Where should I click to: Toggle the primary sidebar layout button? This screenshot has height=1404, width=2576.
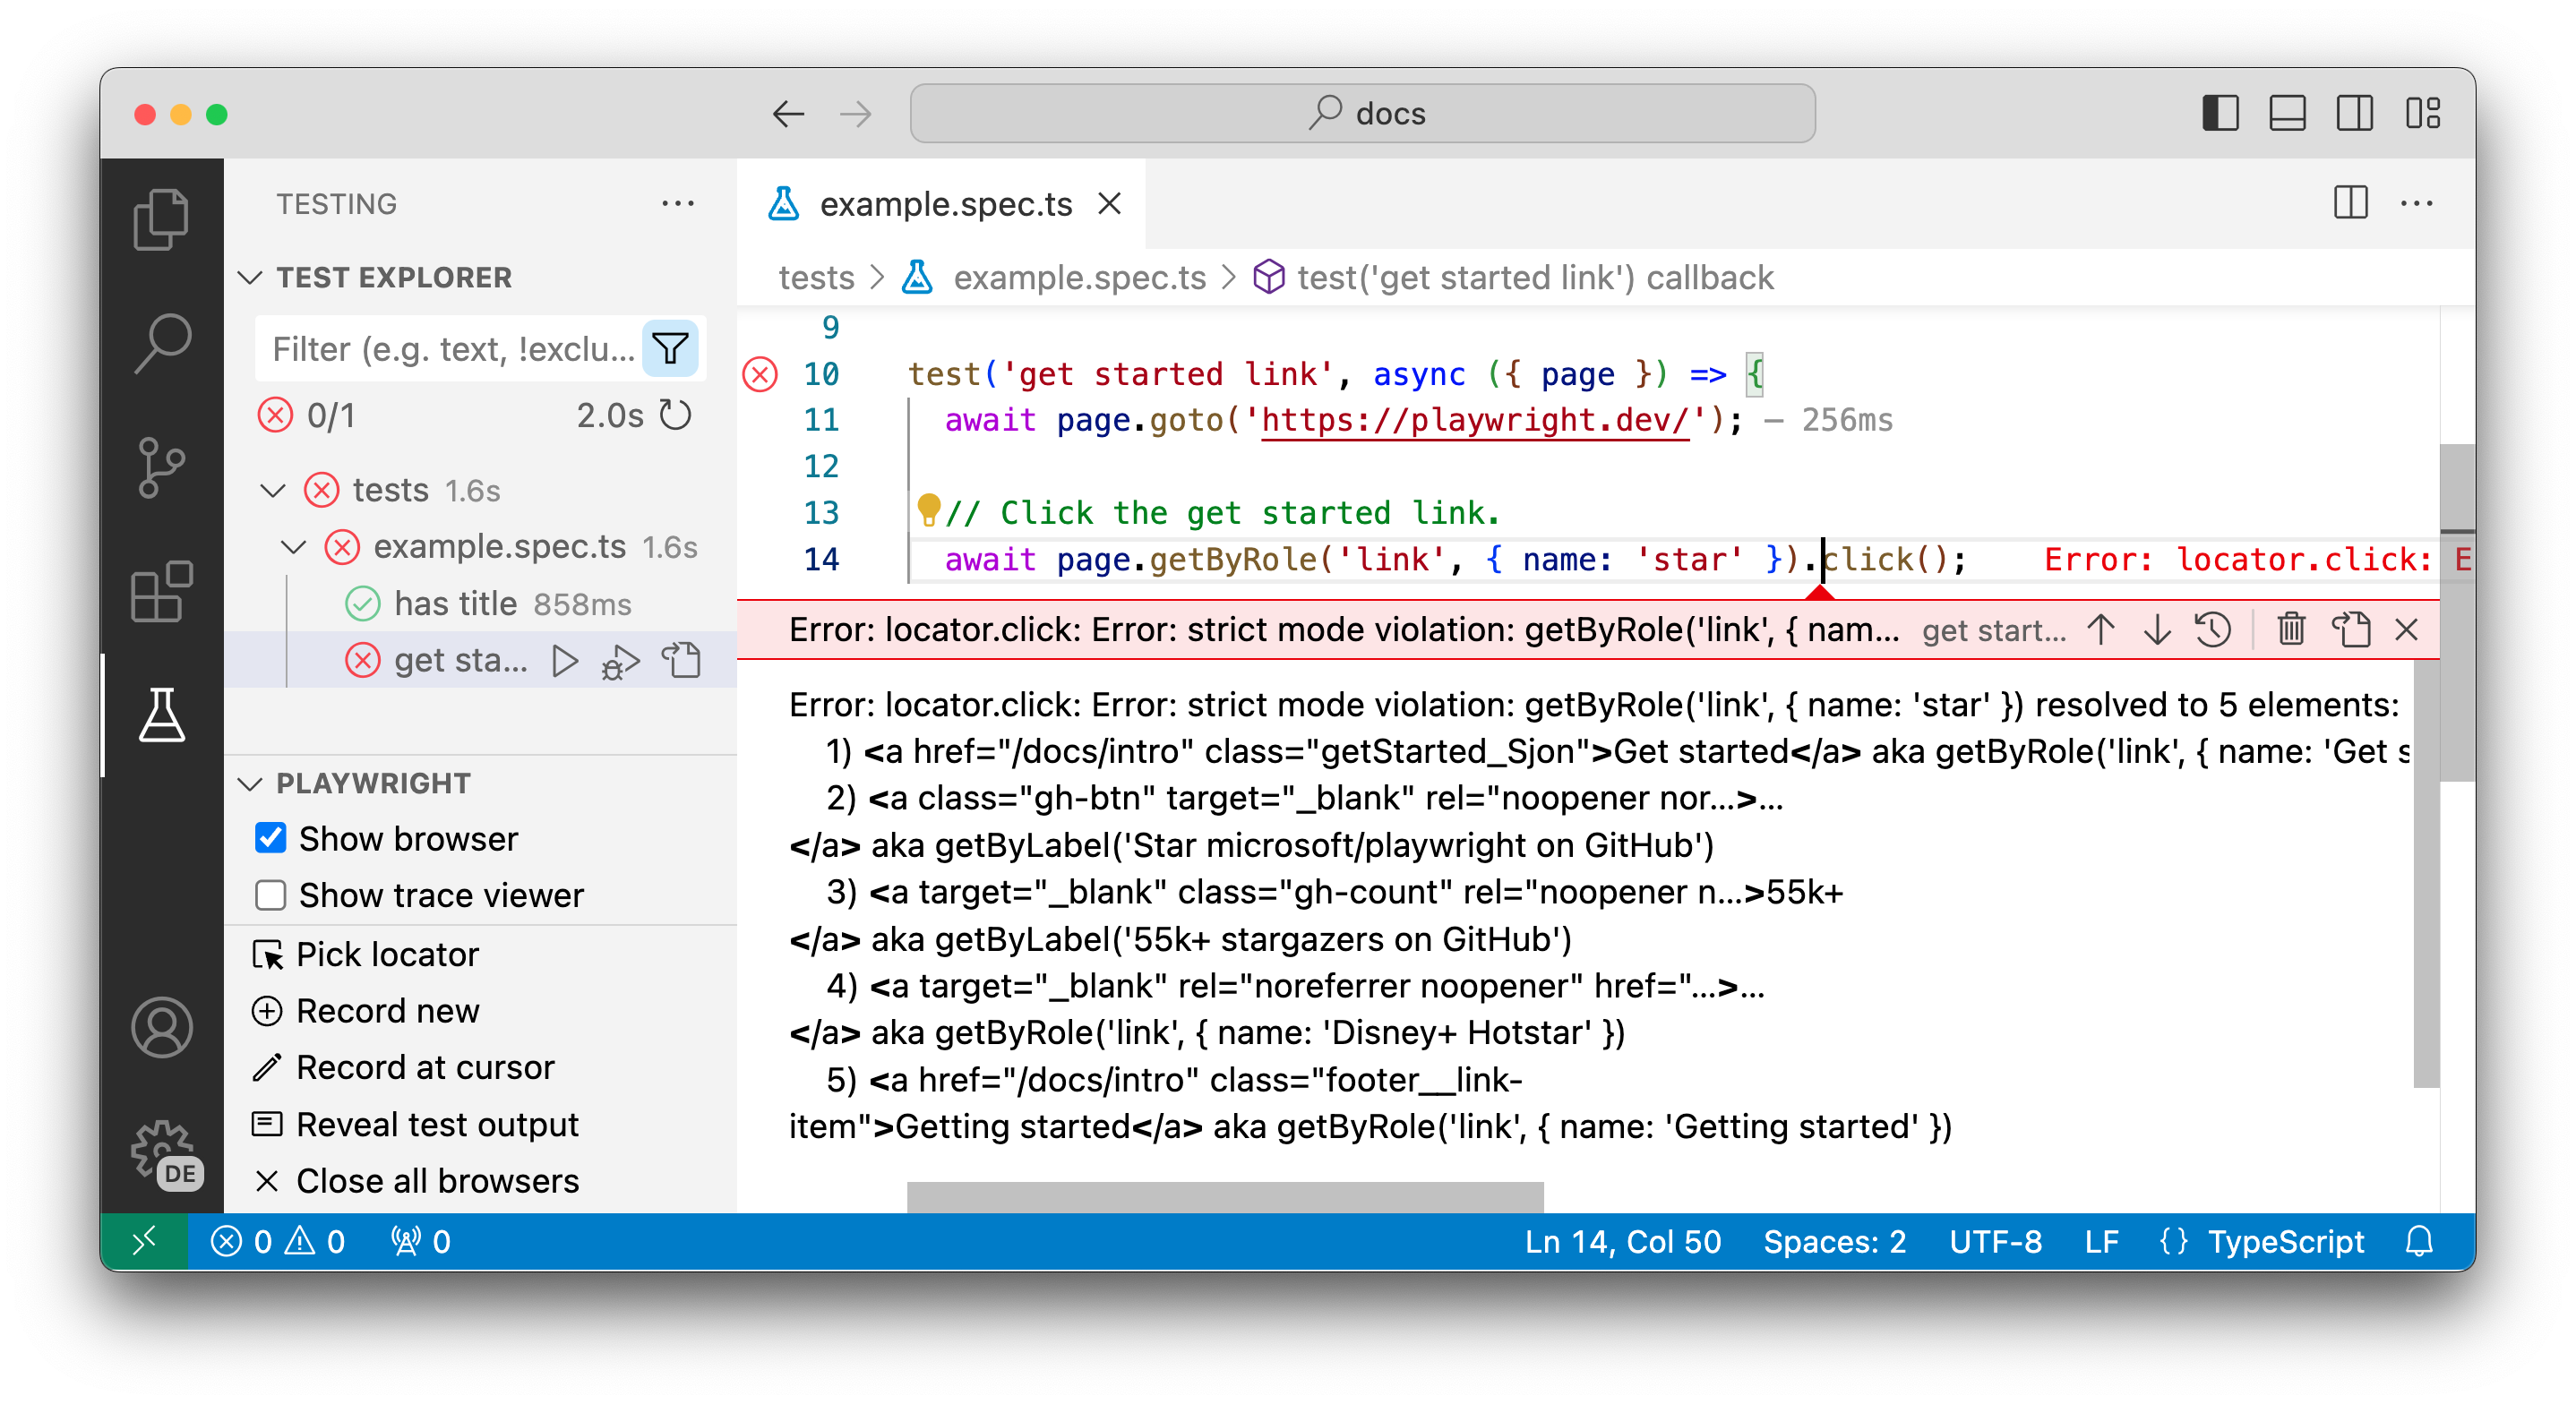[x=2220, y=113]
